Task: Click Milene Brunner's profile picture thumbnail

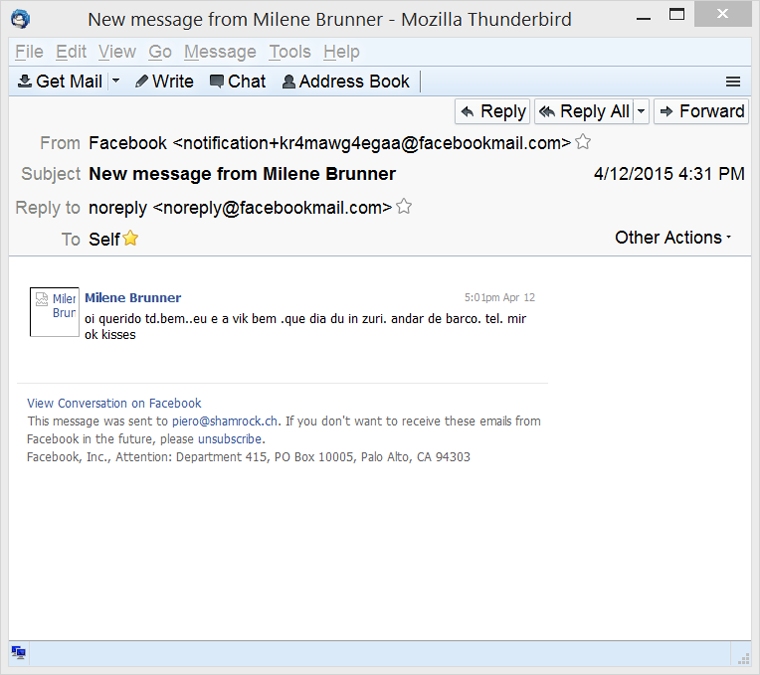Action: (x=54, y=311)
